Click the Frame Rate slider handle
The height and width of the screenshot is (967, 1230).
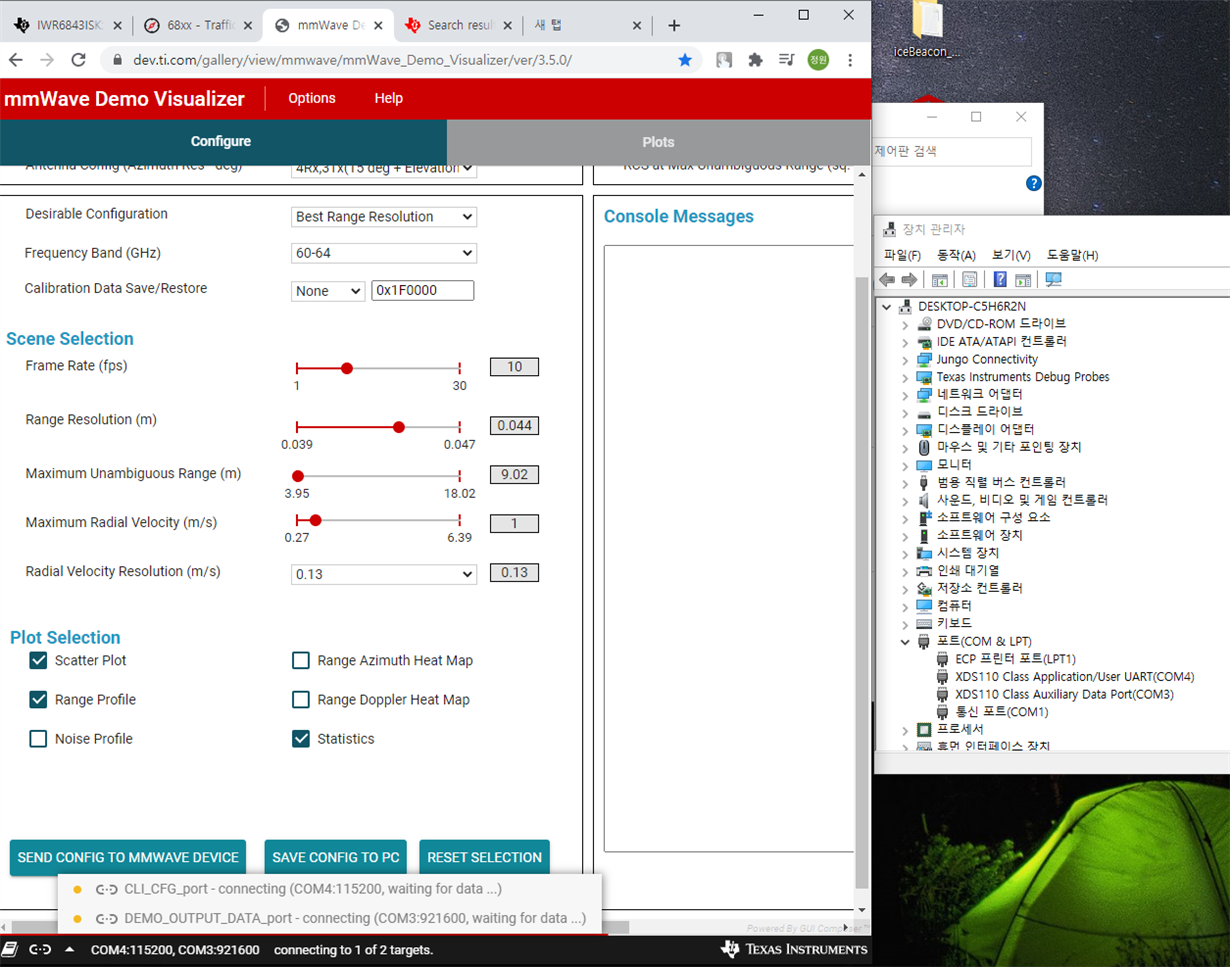[347, 368]
